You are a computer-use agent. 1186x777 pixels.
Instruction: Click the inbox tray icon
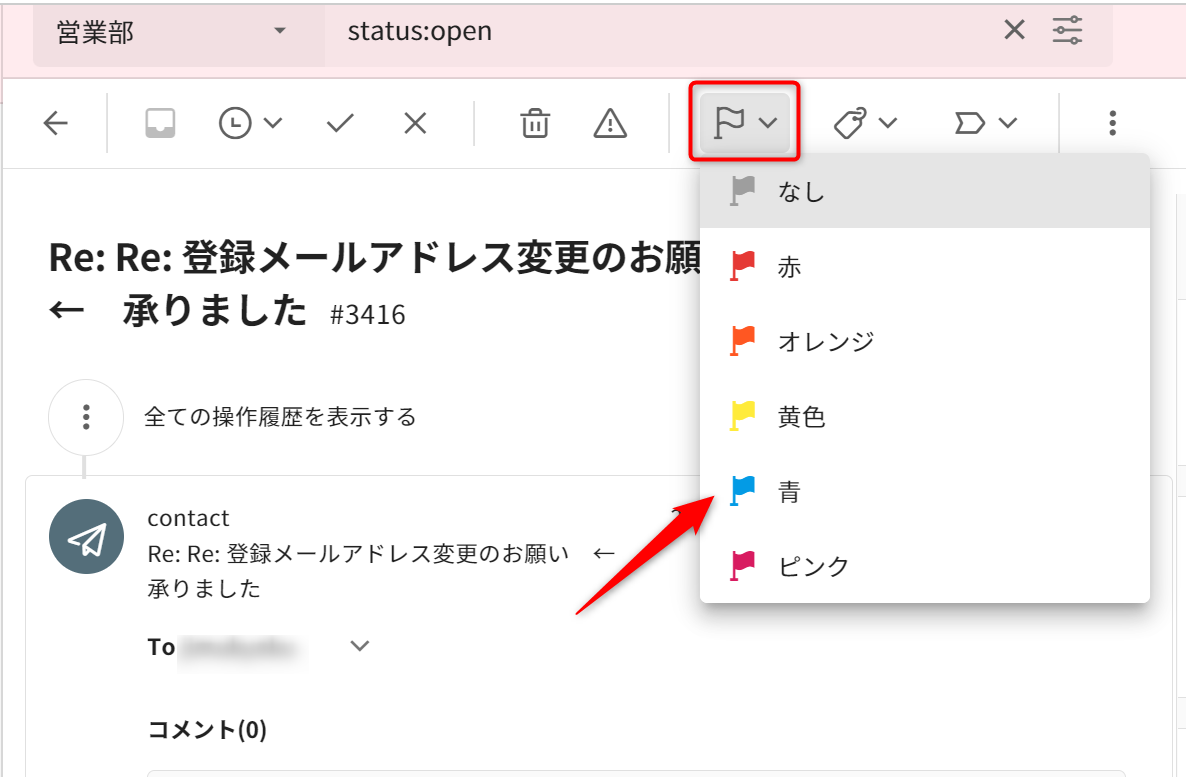pyautogui.click(x=160, y=123)
